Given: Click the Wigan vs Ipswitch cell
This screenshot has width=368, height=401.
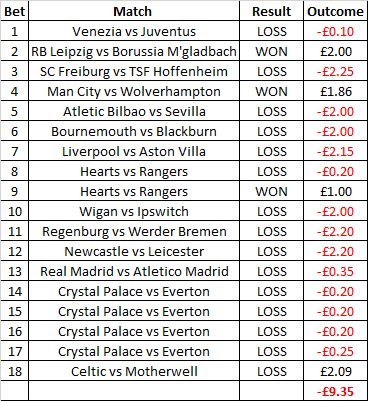Looking at the screenshot, I should tap(134, 211).
